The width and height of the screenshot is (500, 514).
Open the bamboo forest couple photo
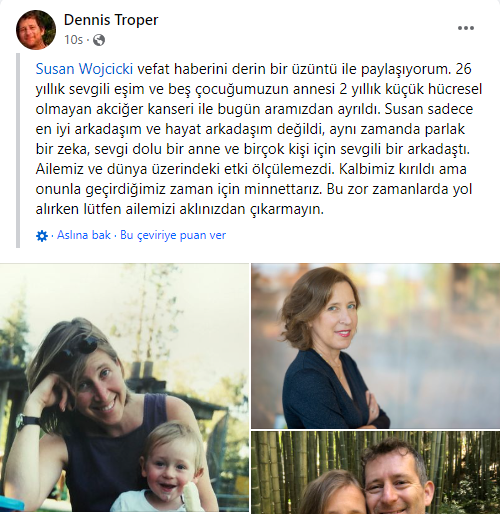(376, 472)
